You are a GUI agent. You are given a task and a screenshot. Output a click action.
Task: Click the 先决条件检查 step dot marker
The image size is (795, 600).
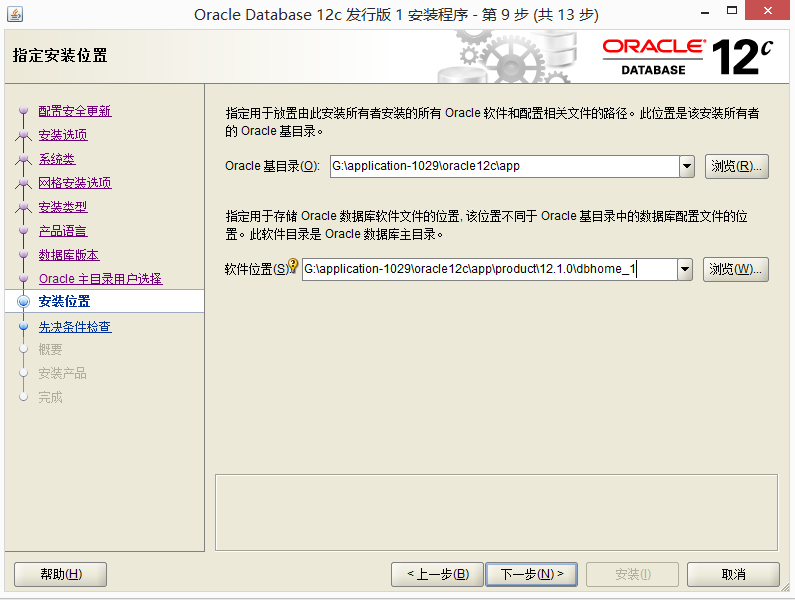tap(23, 327)
